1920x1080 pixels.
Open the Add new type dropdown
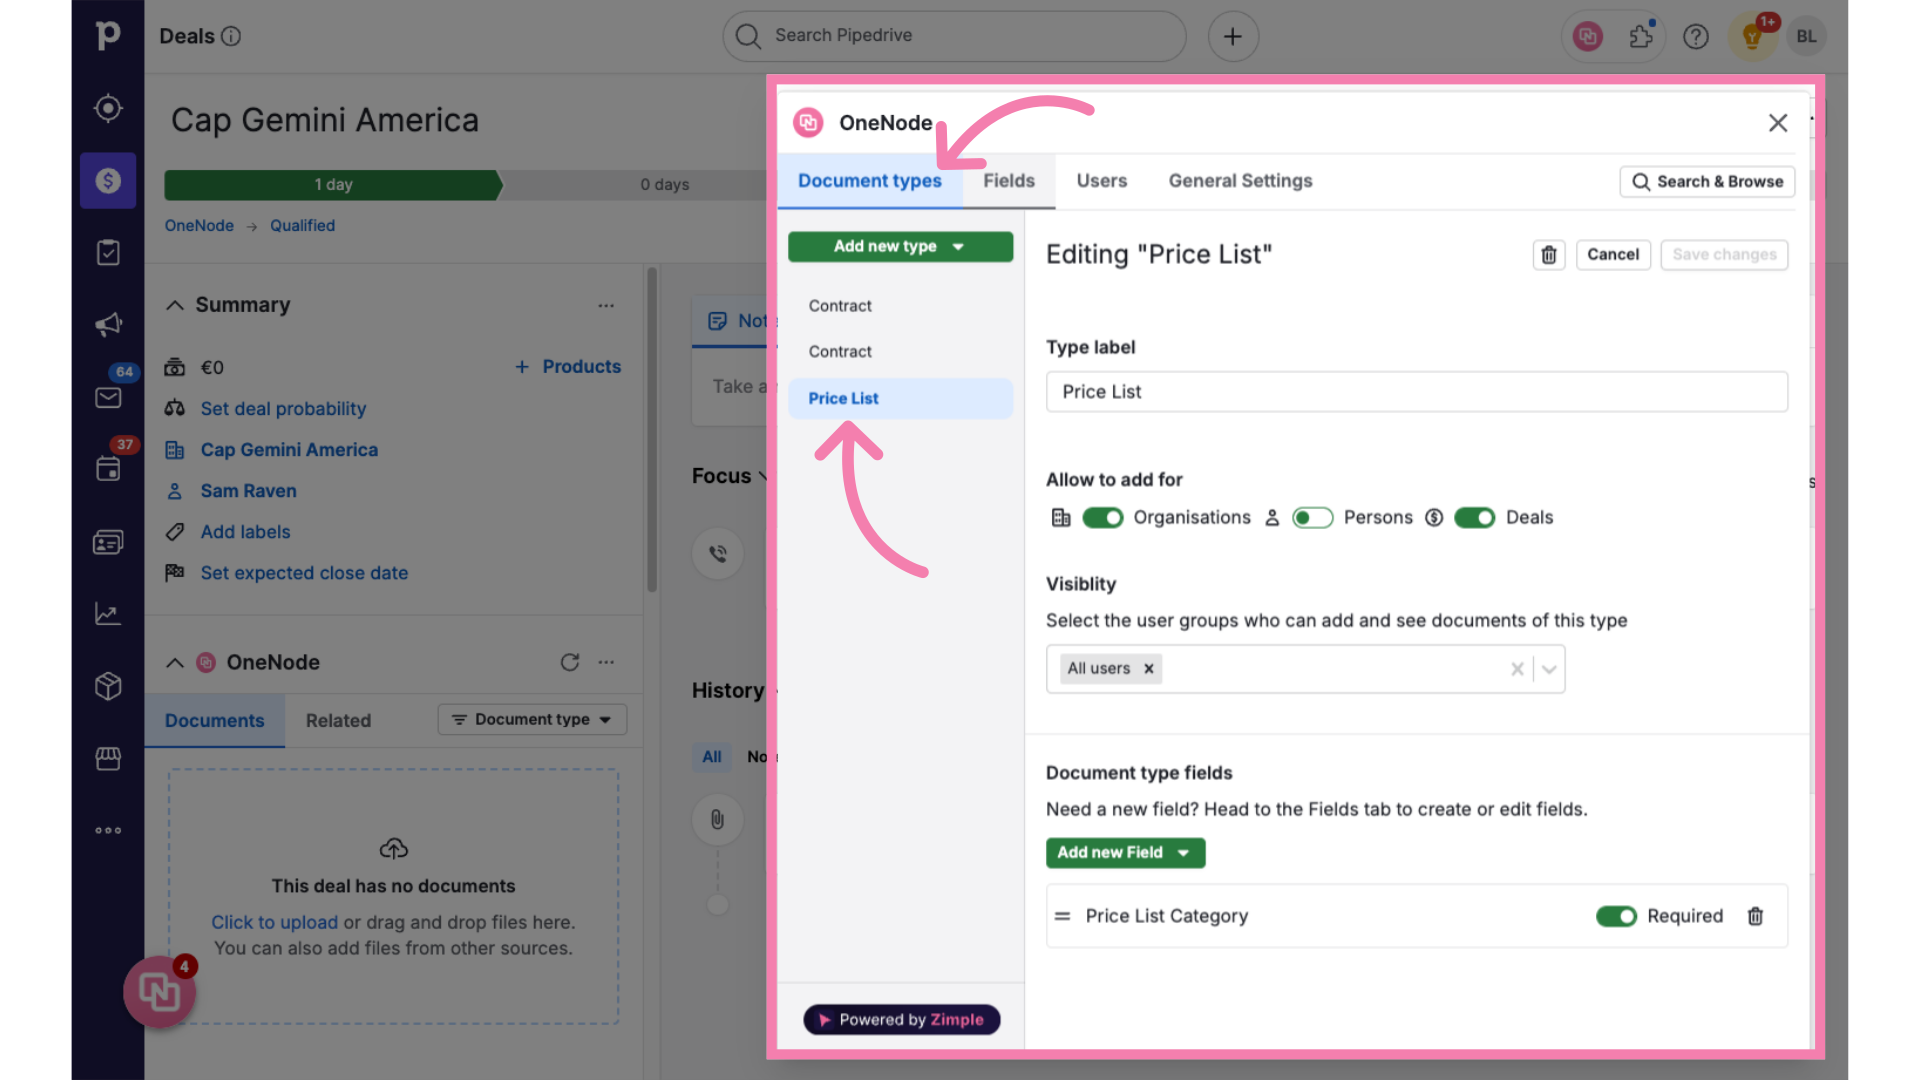point(900,246)
